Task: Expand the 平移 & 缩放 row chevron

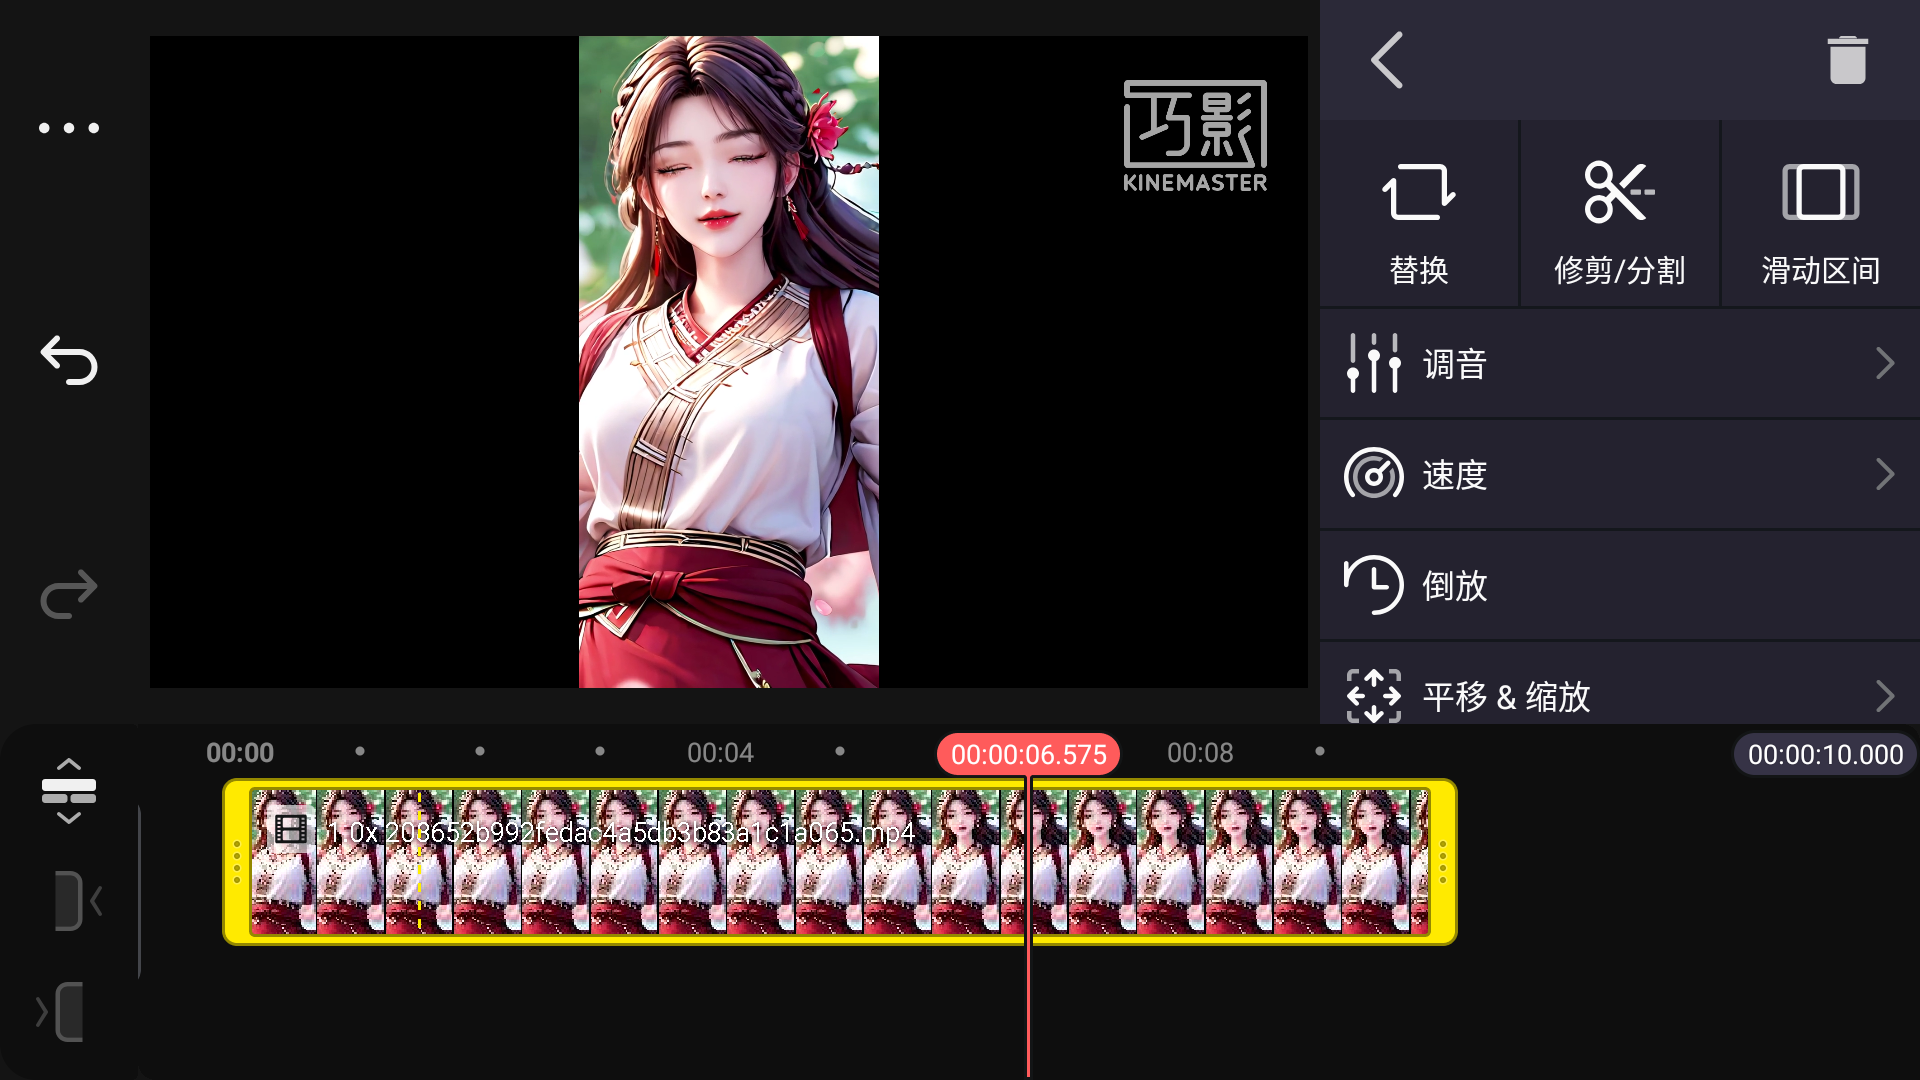Action: click(x=1885, y=696)
